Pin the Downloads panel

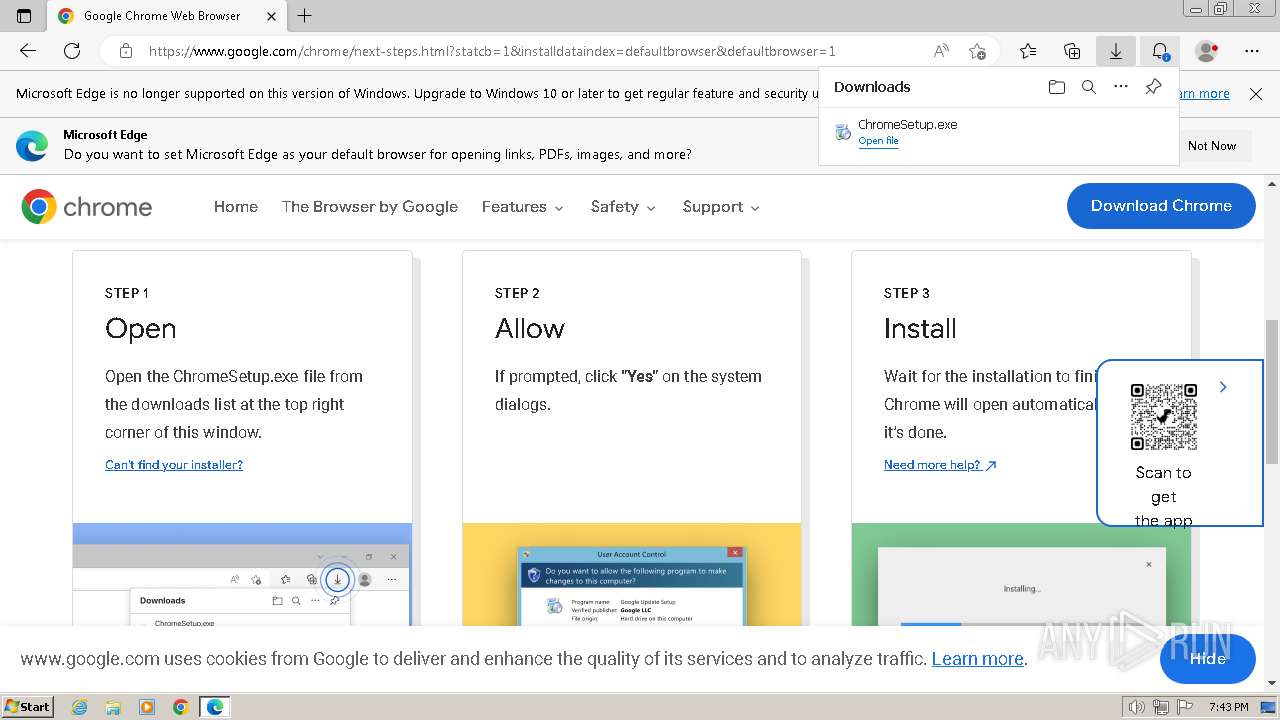pos(1153,87)
